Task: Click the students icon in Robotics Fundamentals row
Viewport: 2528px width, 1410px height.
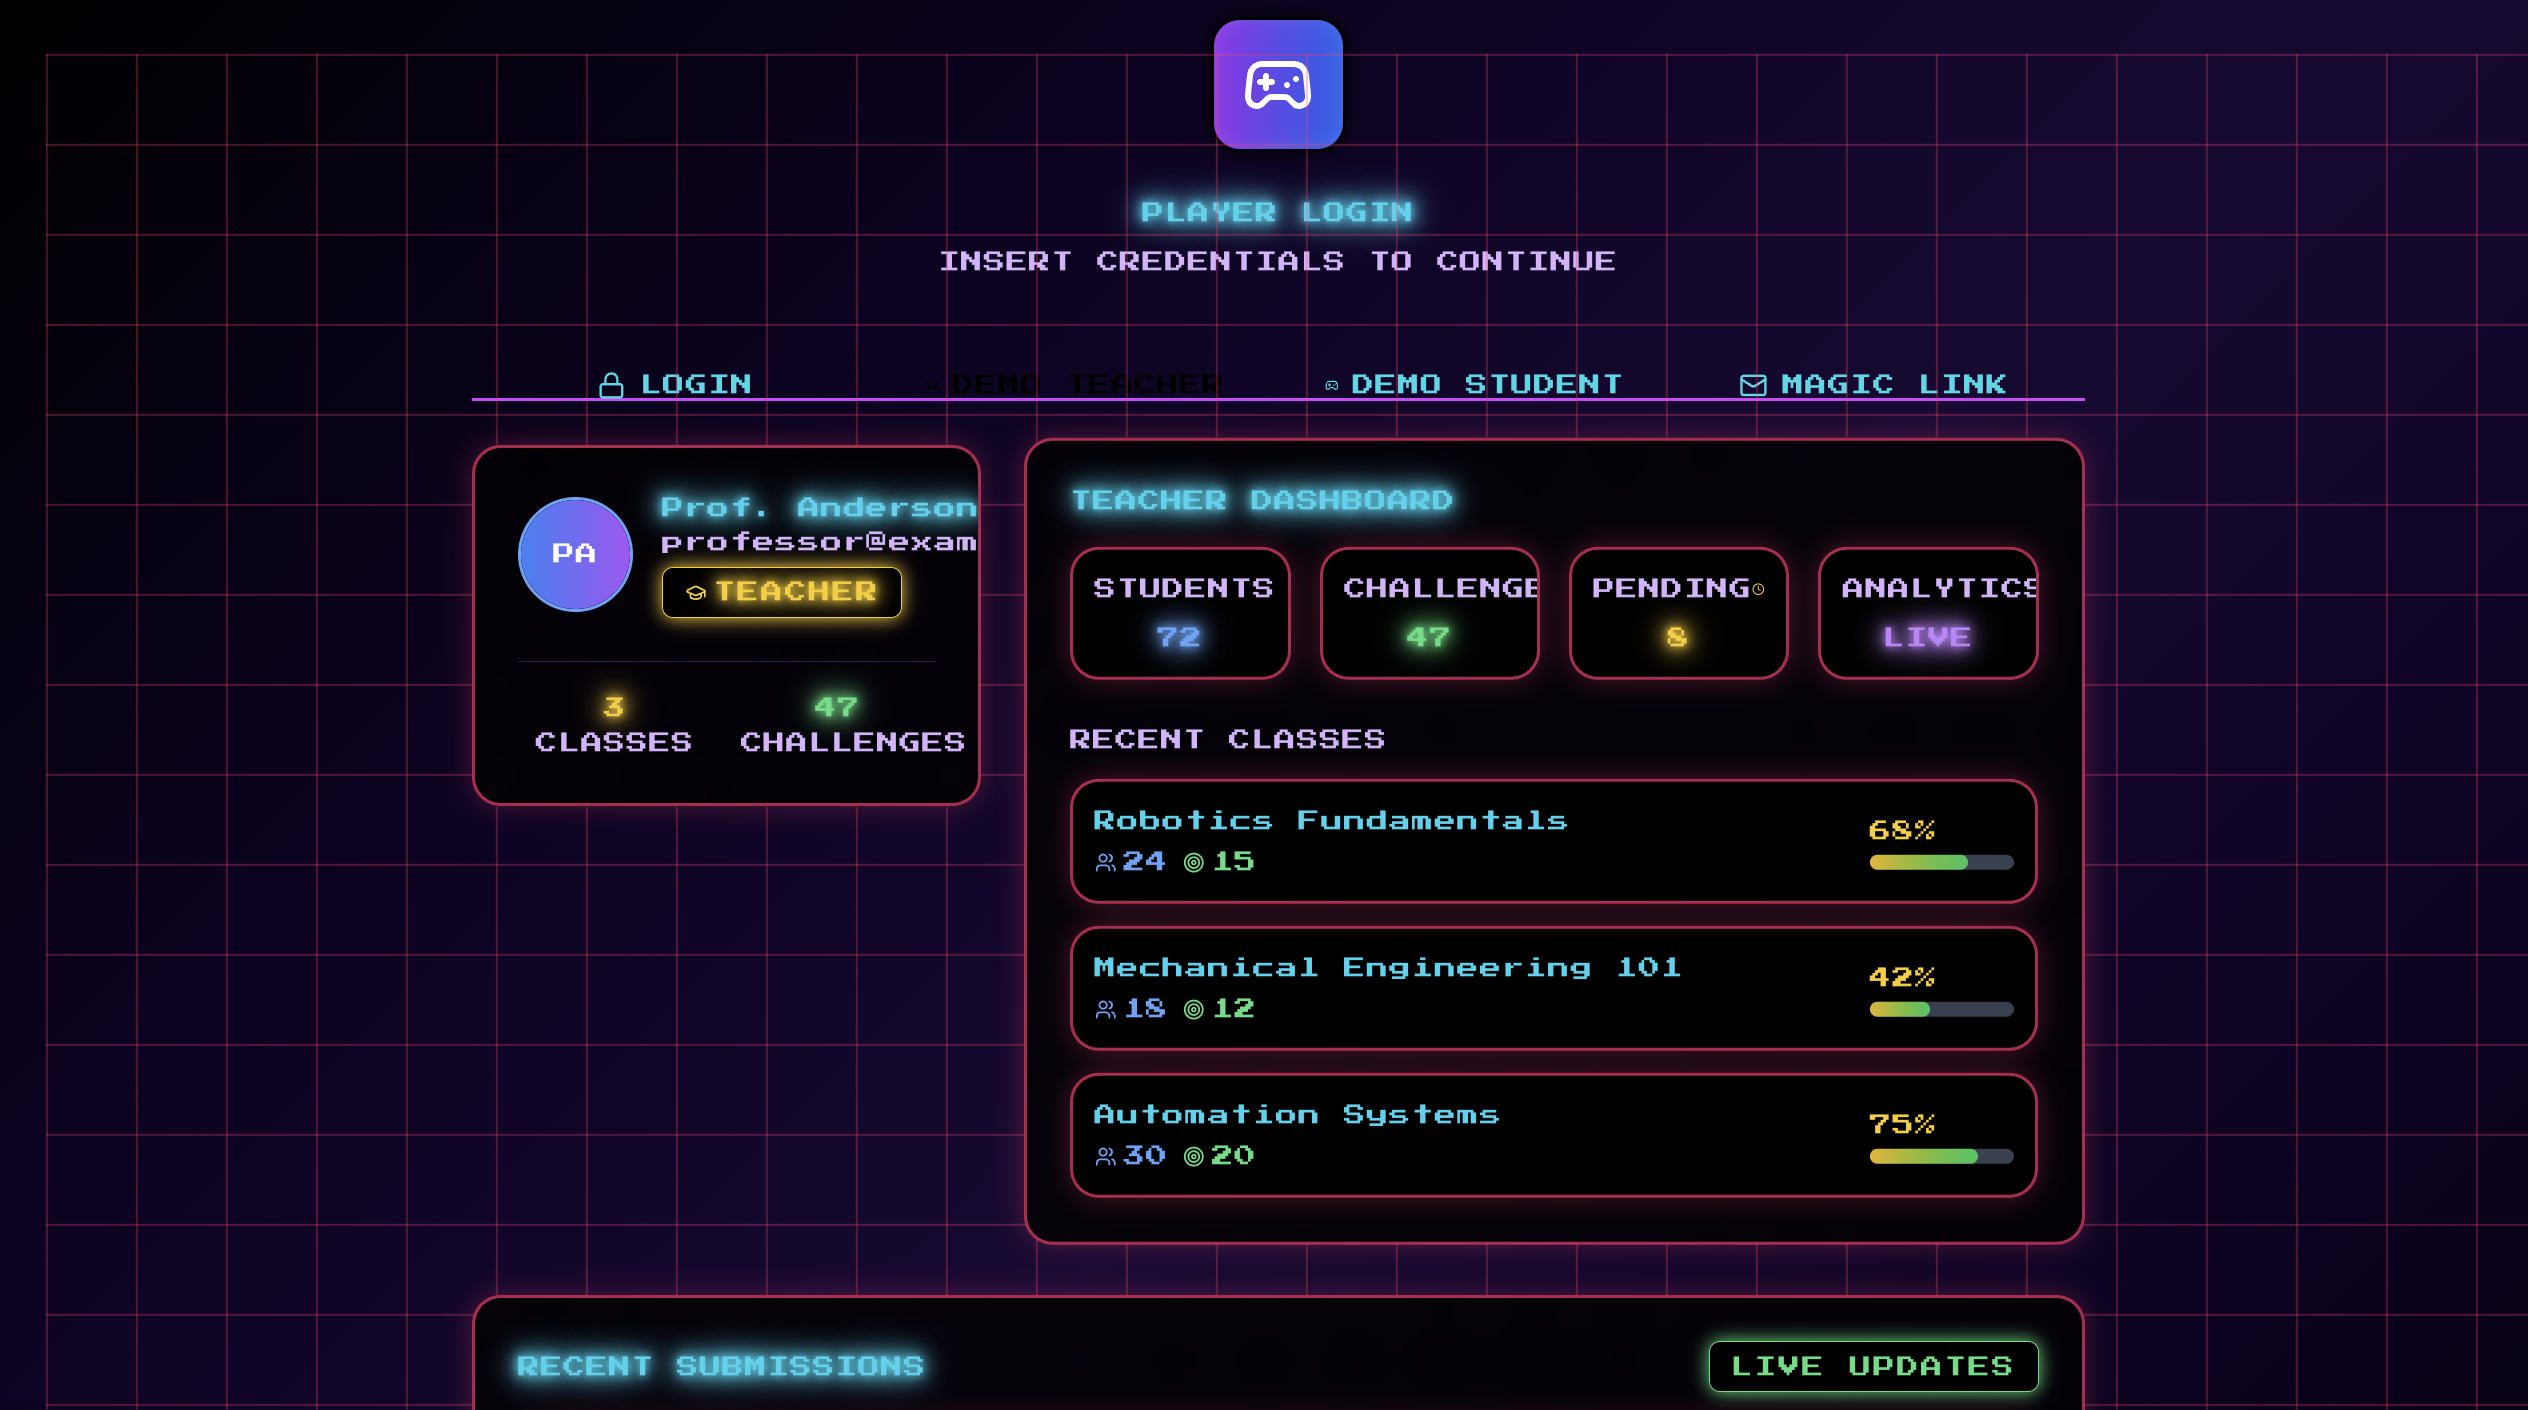Action: 1105,863
